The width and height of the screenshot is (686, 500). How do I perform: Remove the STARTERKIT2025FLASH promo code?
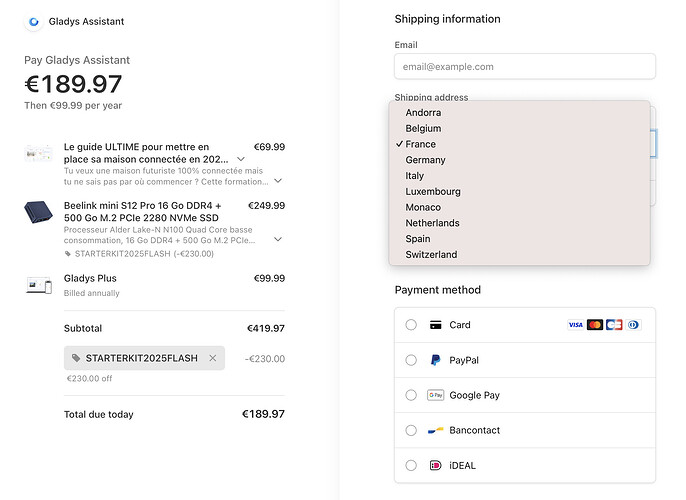212,358
